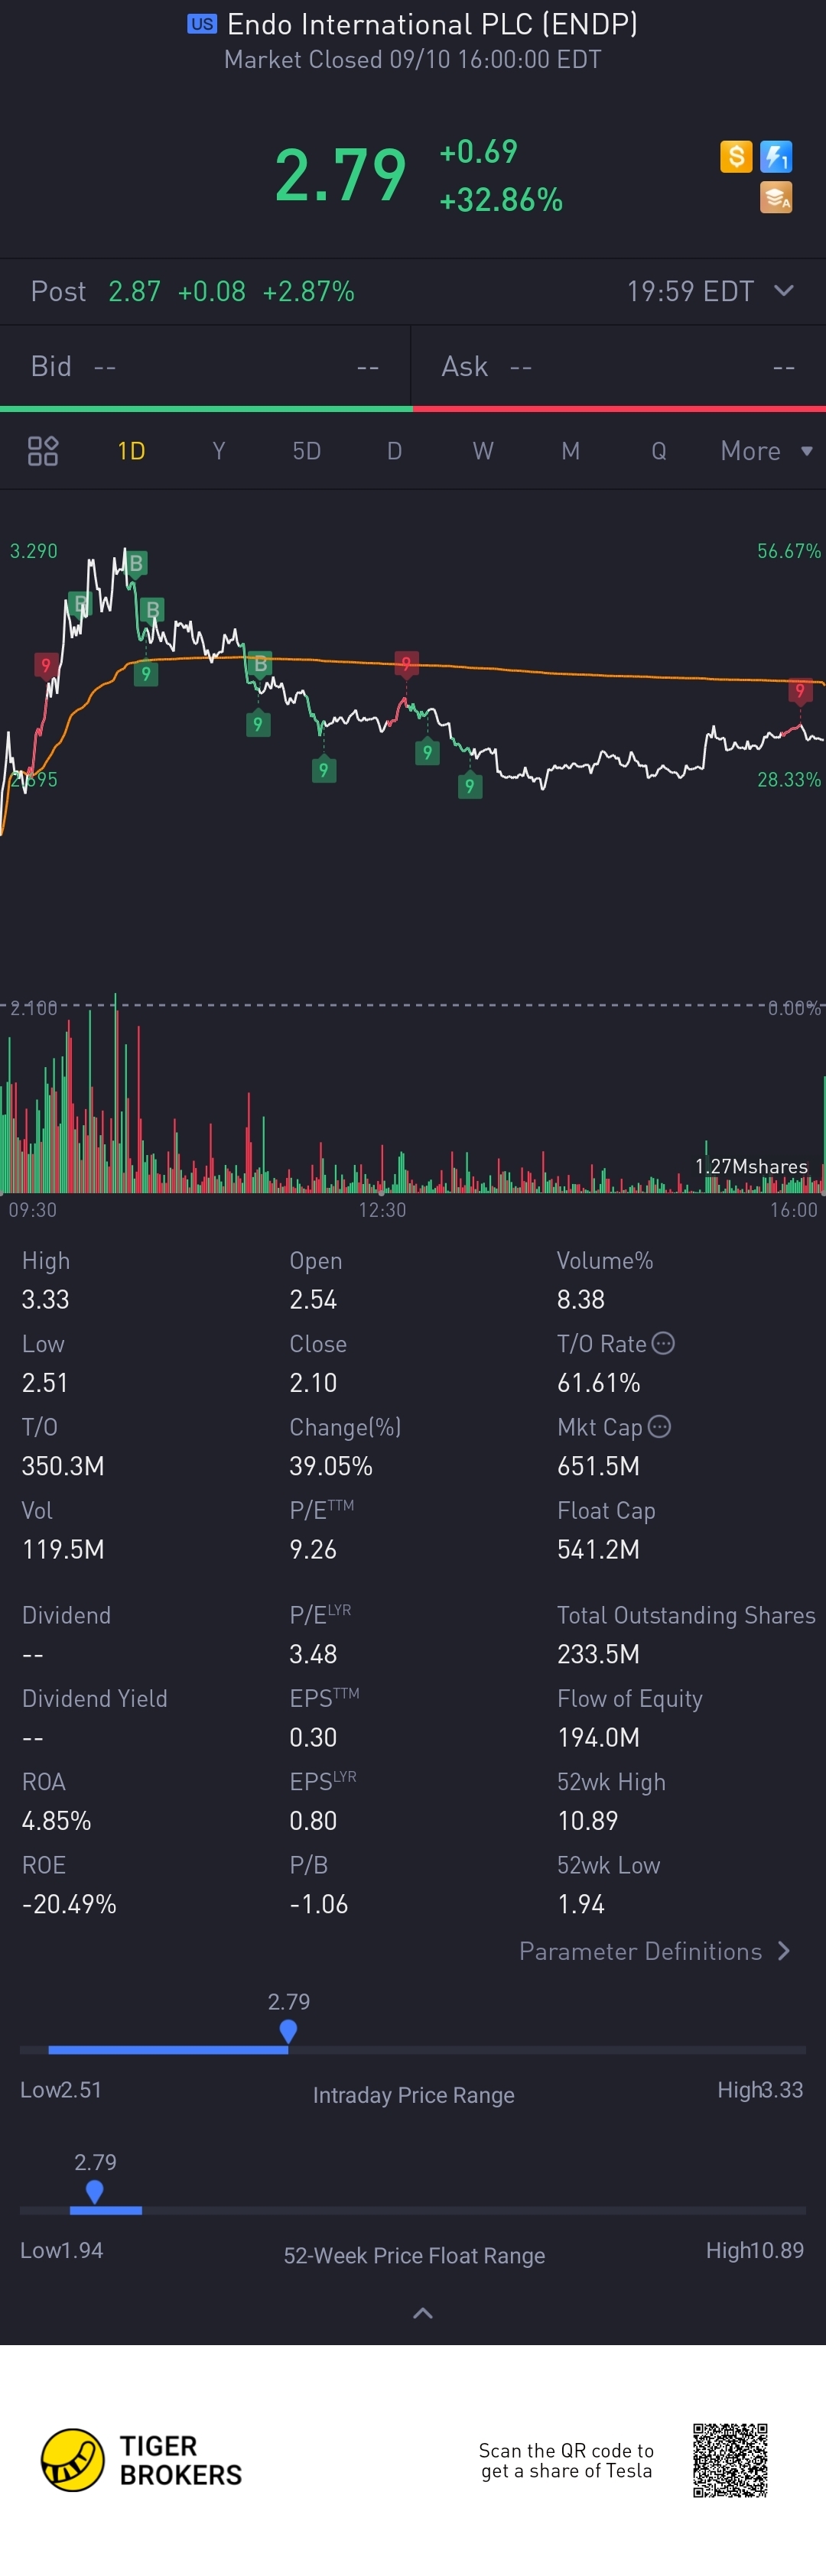Viewport: 826px width, 2576px height.
Task: Tap the Bid quote panel
Action: [205, 367]
